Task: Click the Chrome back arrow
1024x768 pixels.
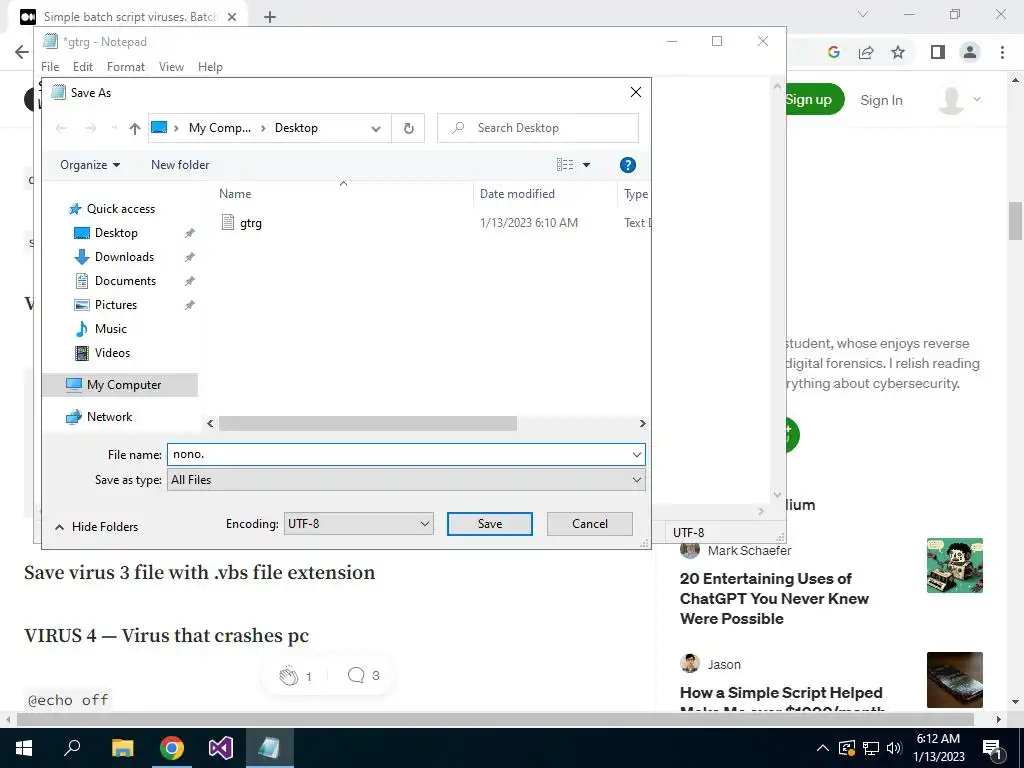Action: 22,52
